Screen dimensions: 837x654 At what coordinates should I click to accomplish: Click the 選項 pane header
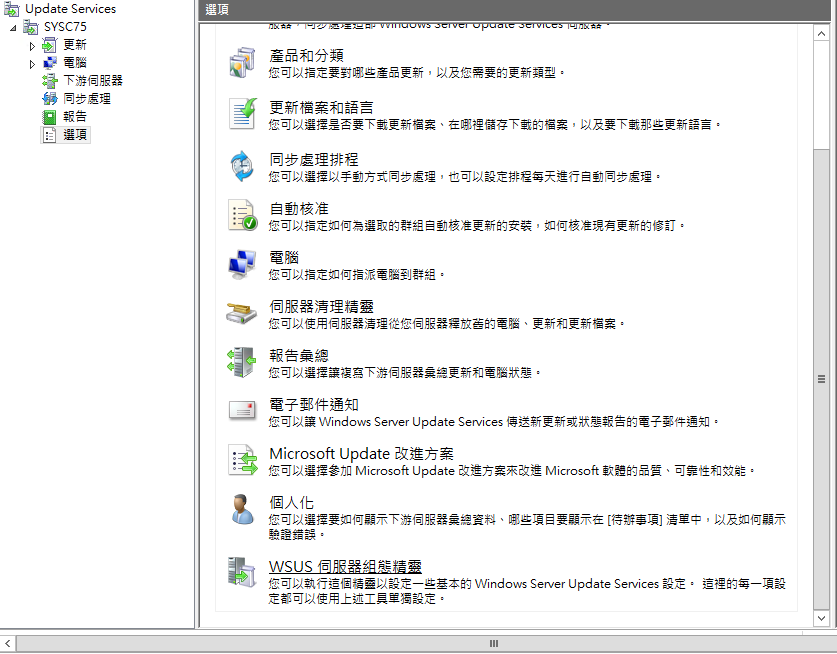515,10
